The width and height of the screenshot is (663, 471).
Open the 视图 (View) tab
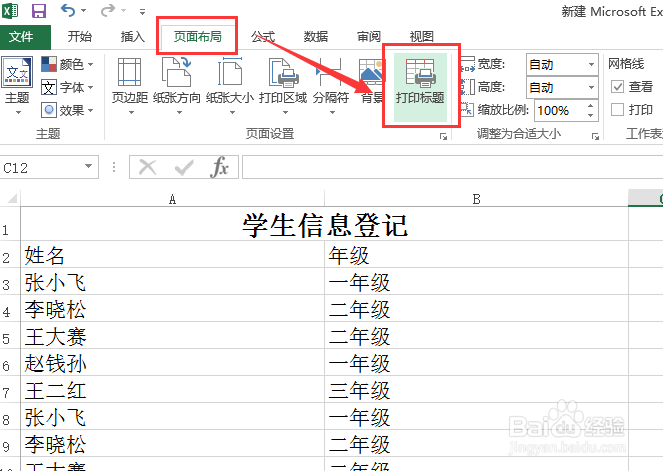422,37
